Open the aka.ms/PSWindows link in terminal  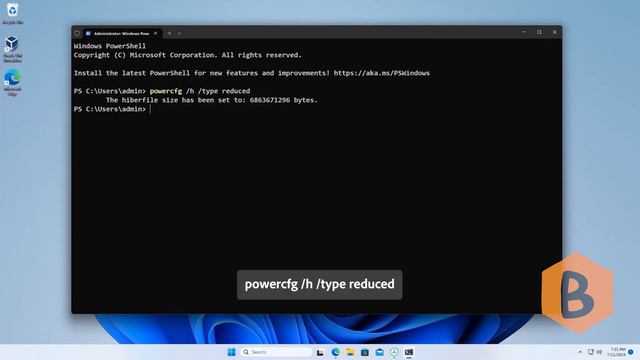click(x=382, y=73)
